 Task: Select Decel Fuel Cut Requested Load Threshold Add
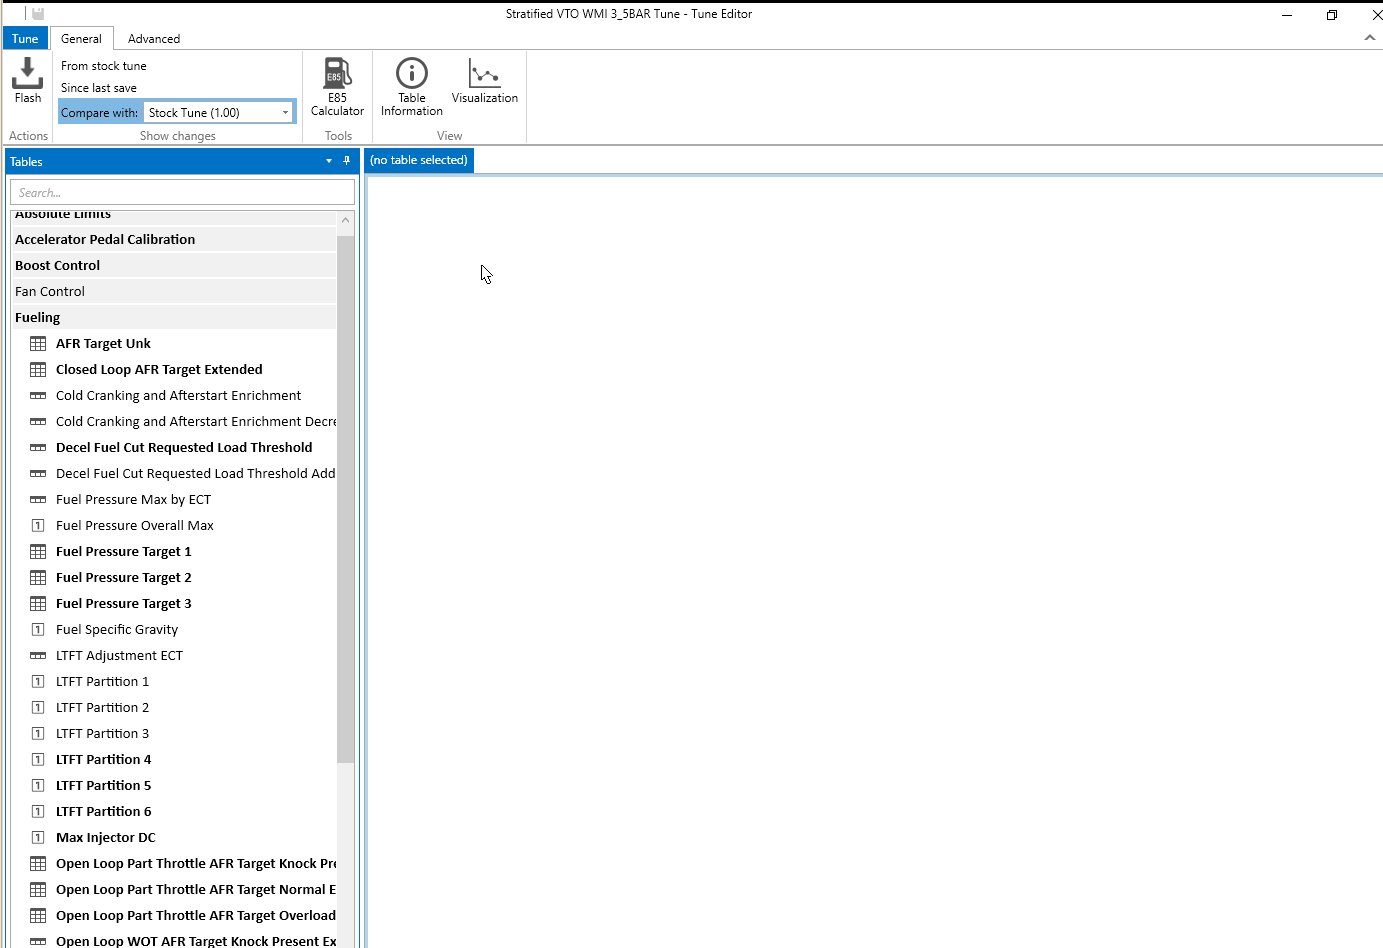[x=196, y=473]
